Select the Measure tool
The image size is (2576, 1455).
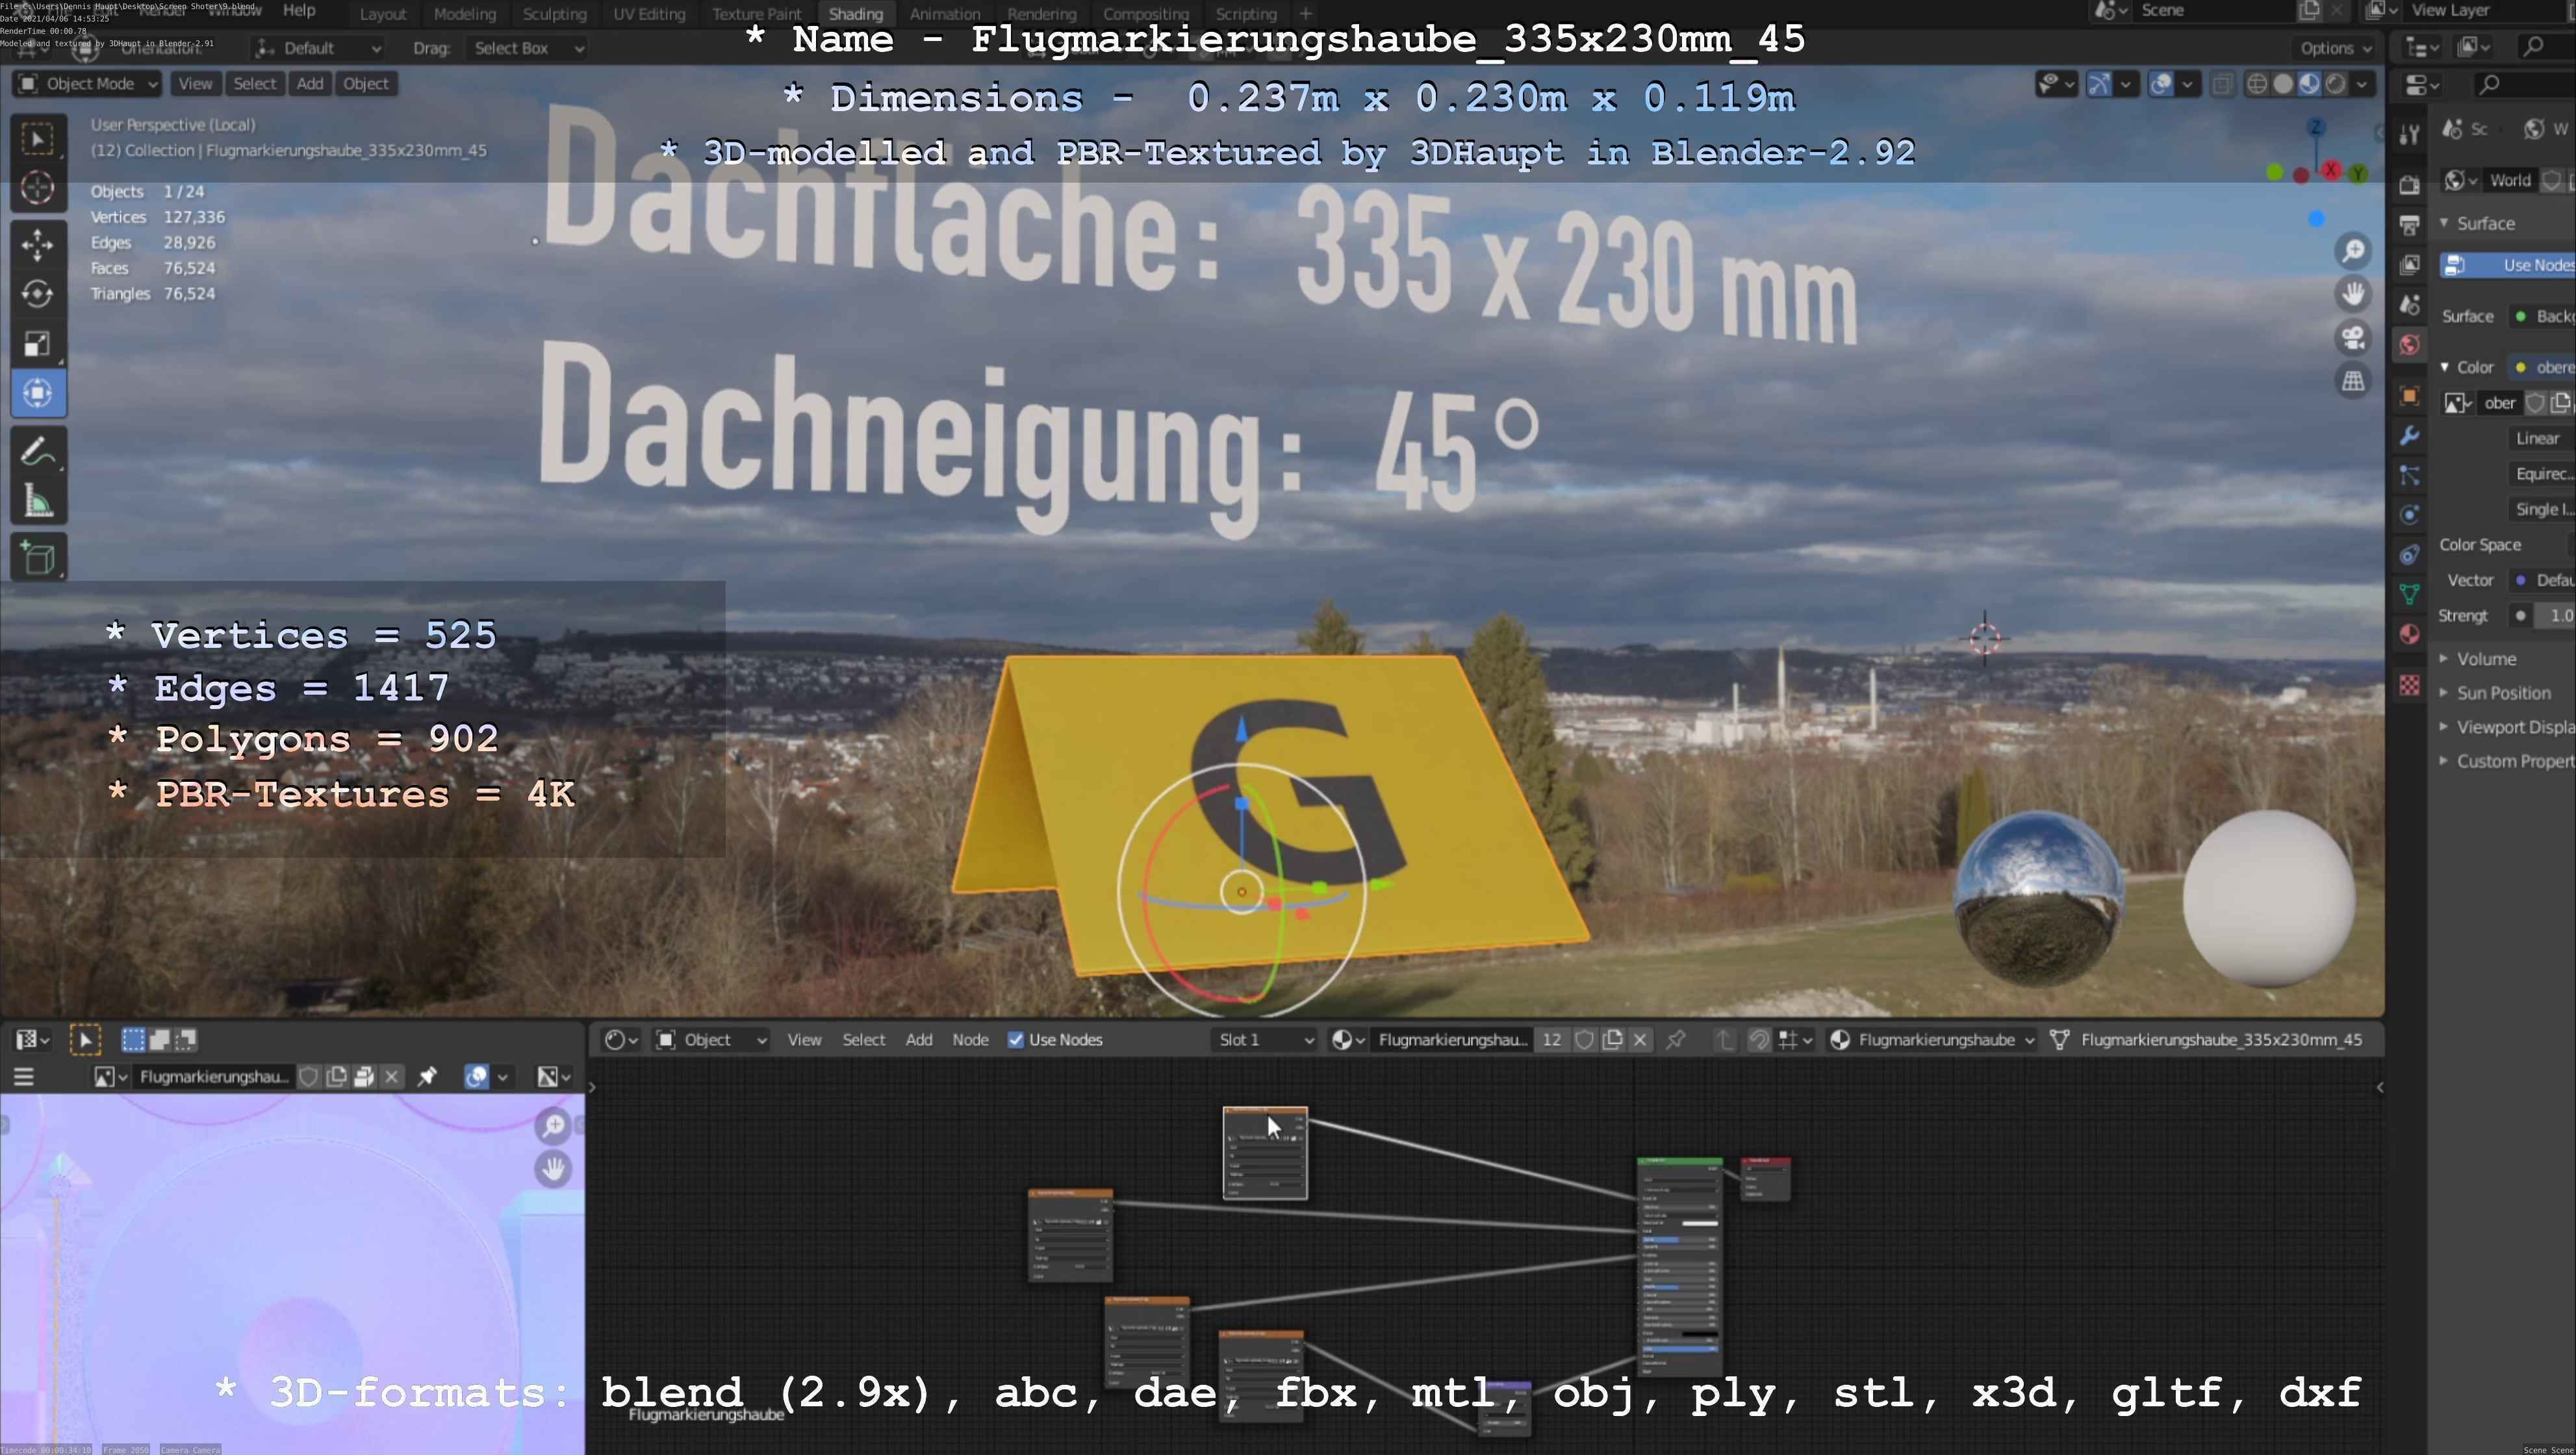[38, 502]
